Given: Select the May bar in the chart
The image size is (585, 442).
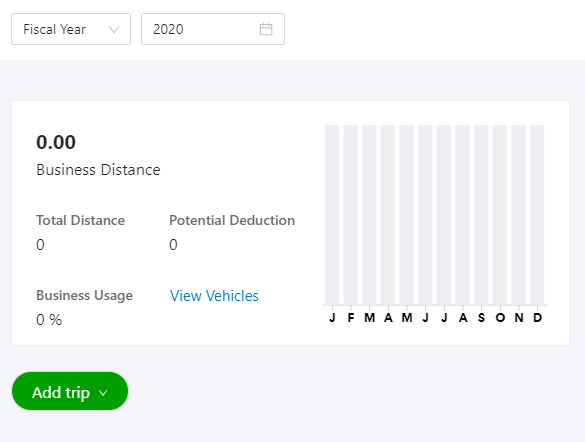Looking at the screenshot, I should point(407,214).
